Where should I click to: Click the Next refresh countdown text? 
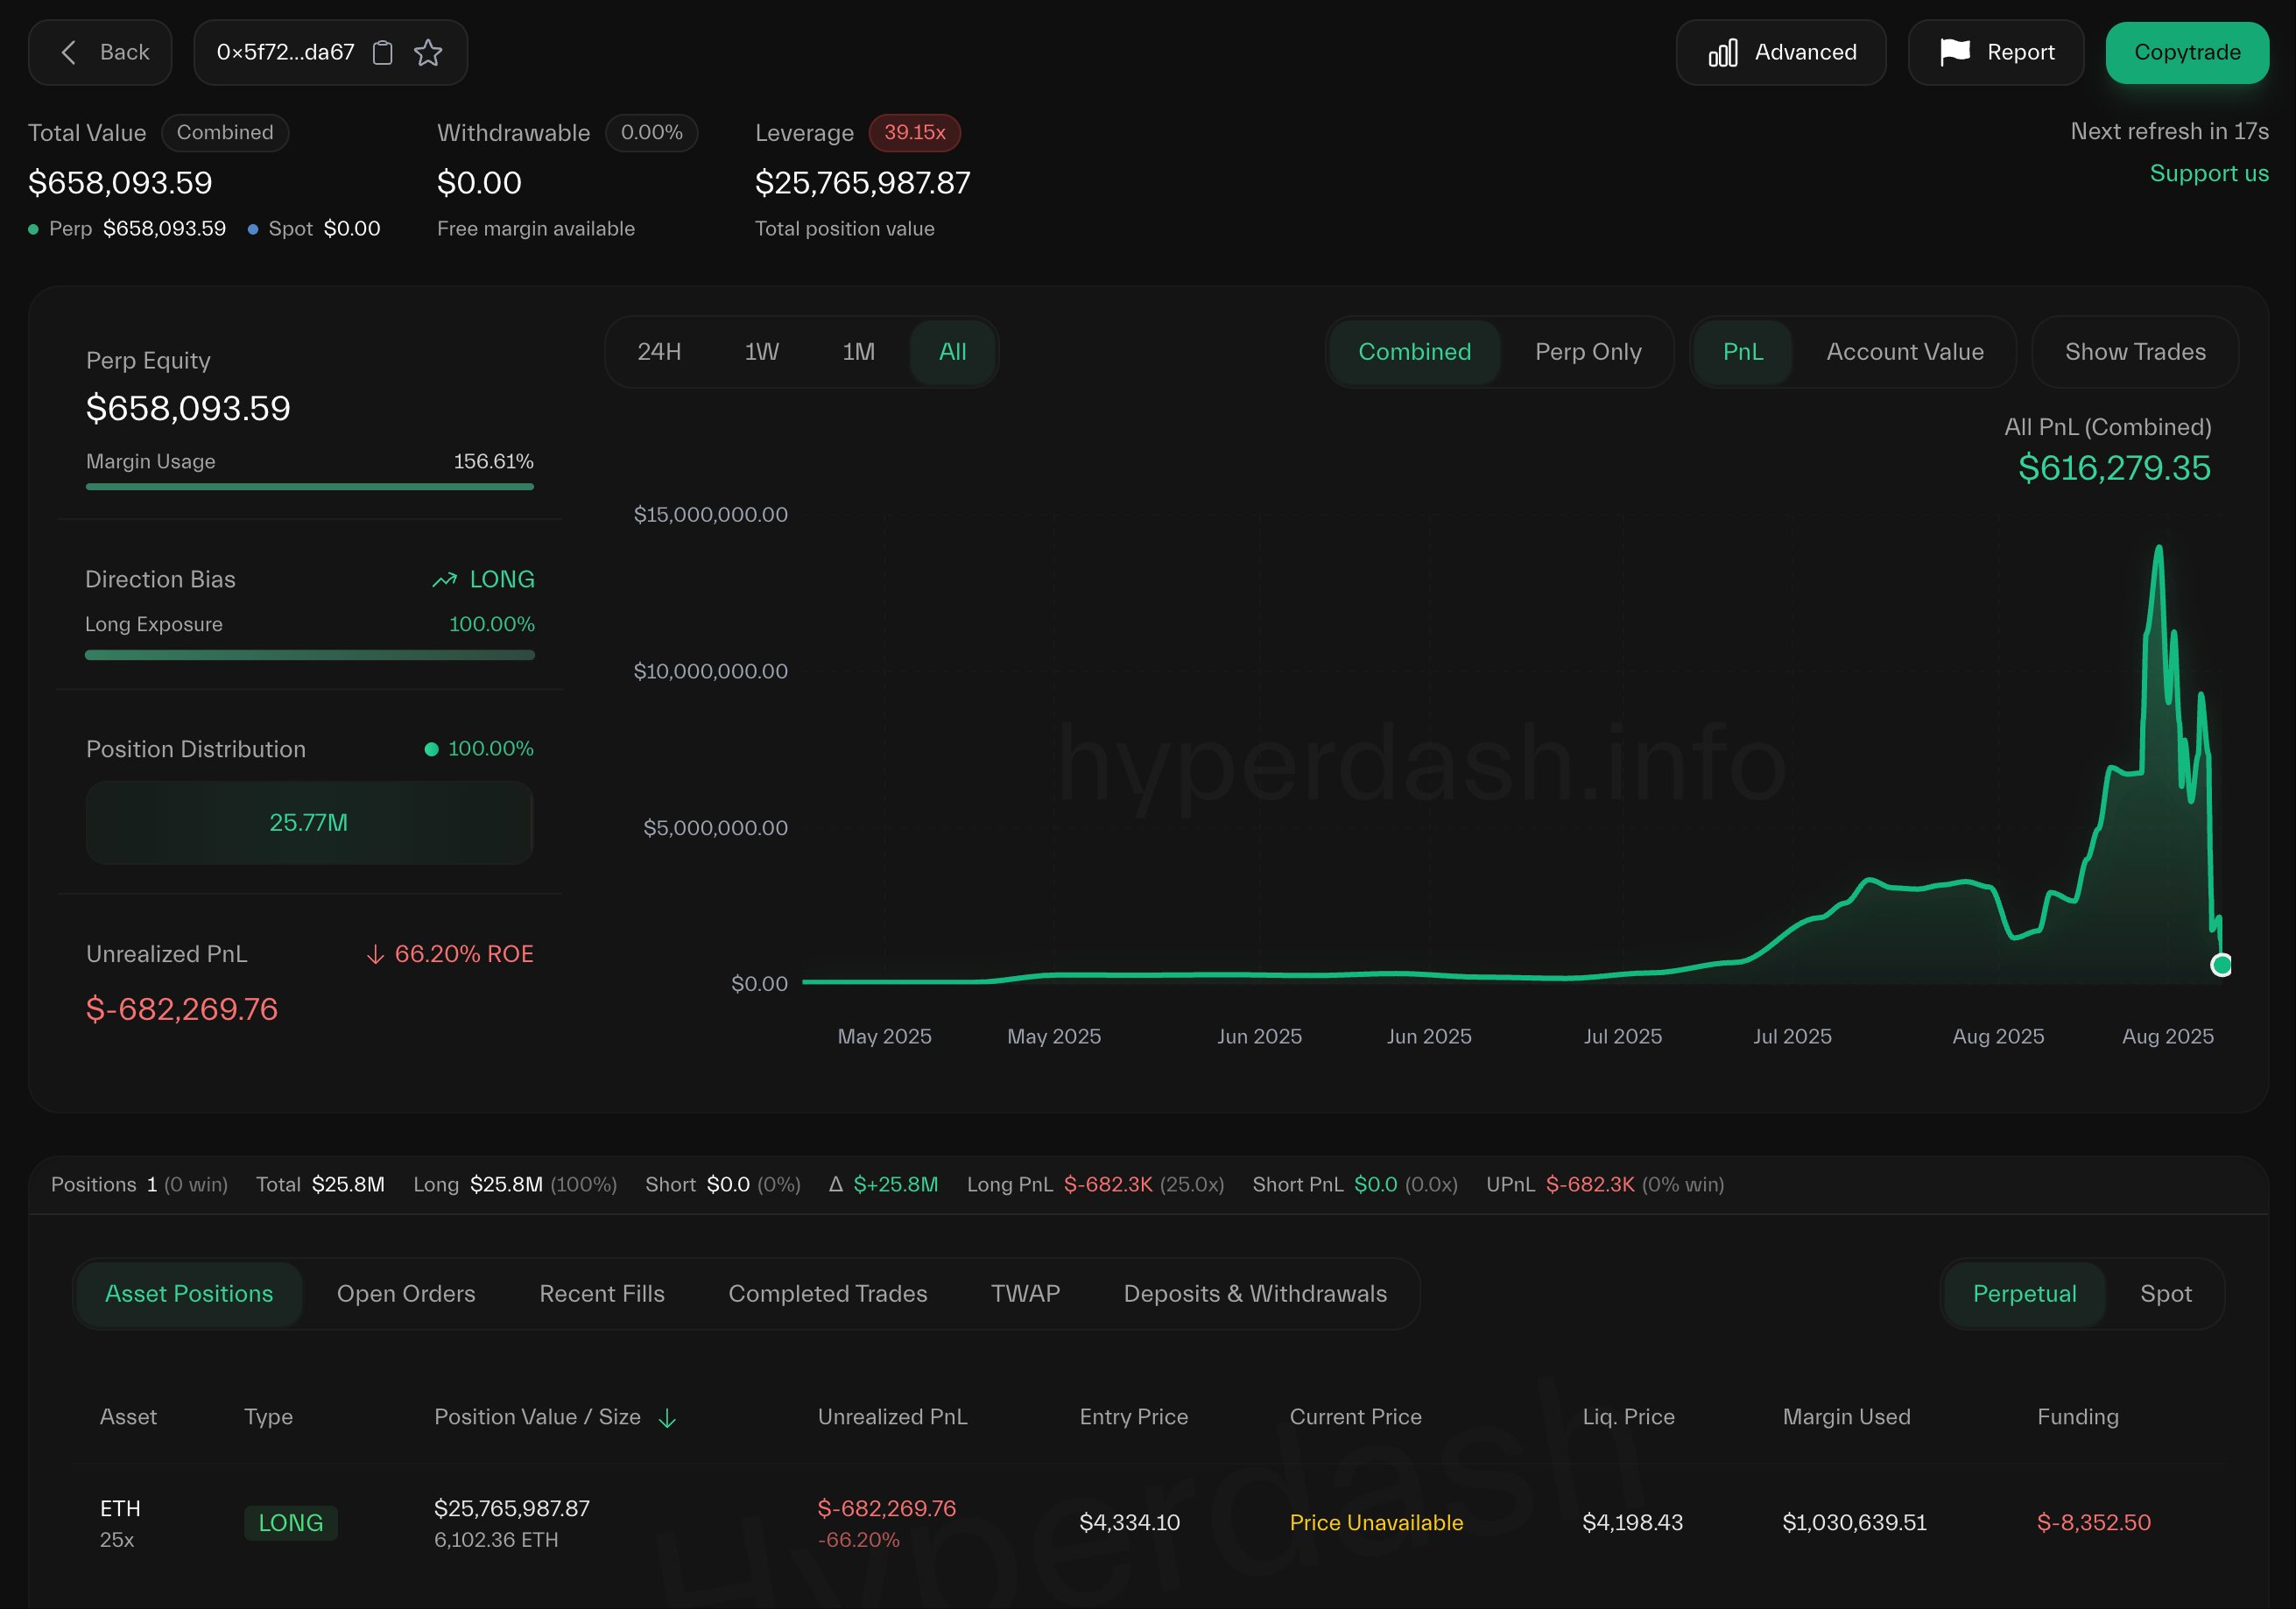(x=2169, y=131)
